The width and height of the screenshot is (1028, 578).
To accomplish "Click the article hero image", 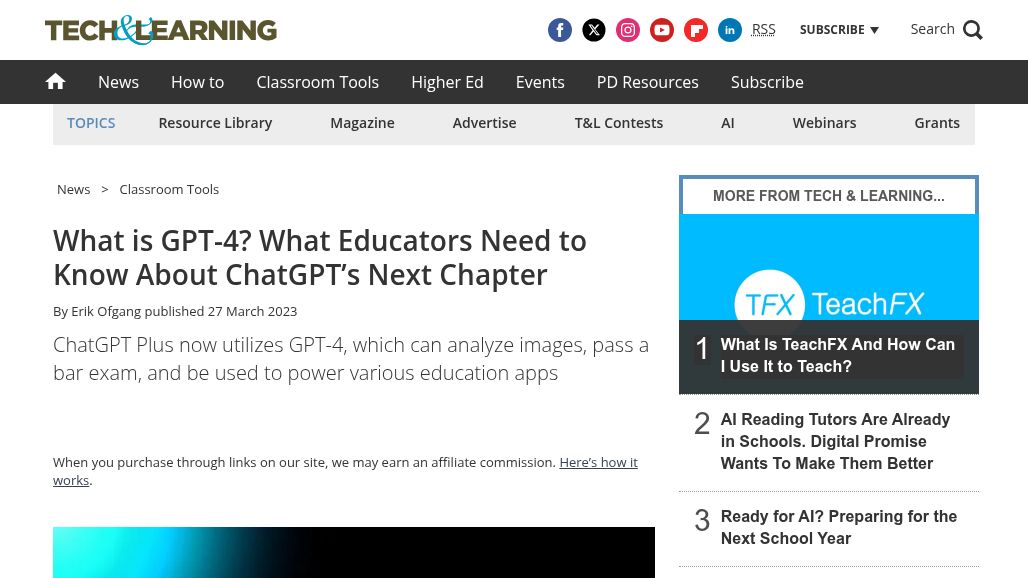I will 353,552.
